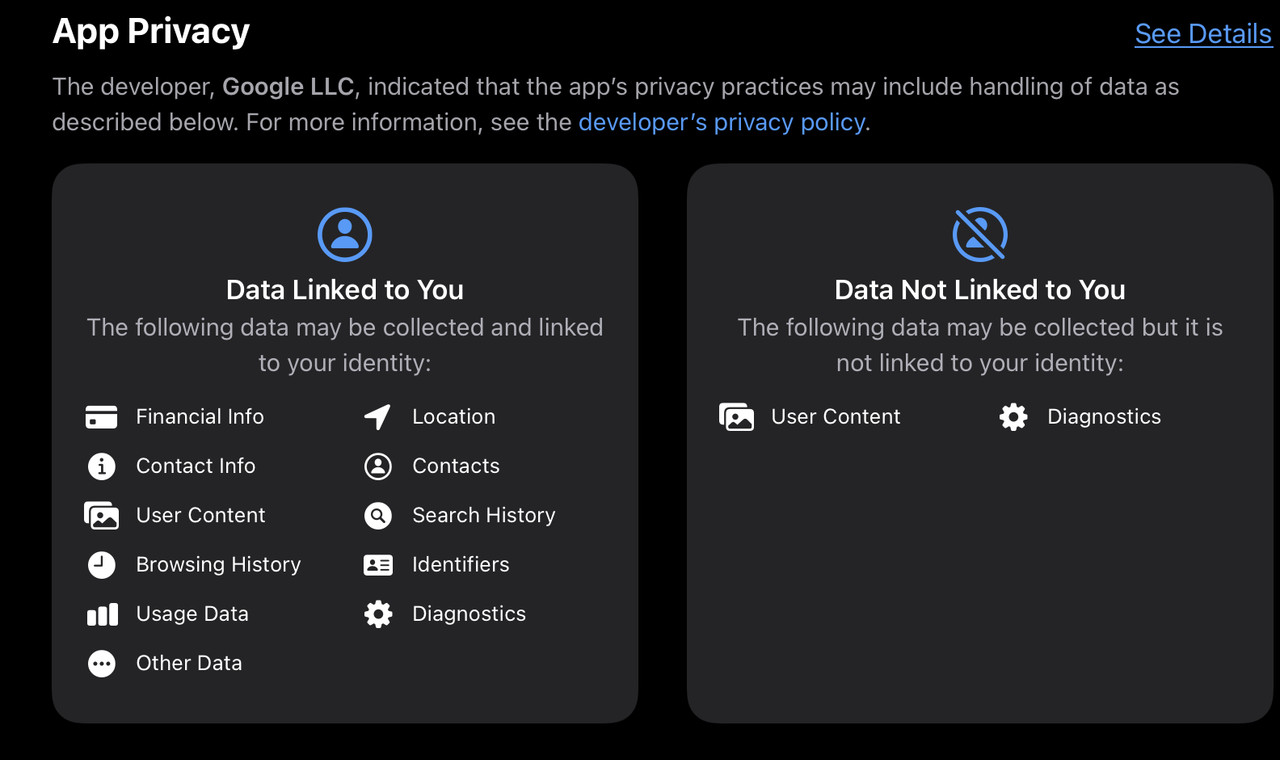Click User Content label under Data Linked to You

pyautogui.click(x=201, y=515)
